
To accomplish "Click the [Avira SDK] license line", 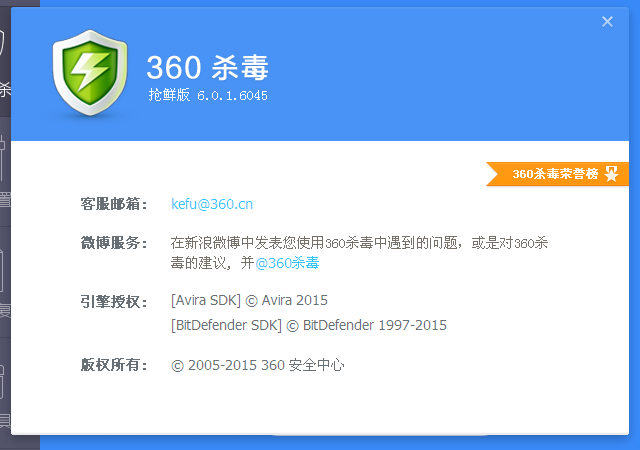I will [x=249, y=300].
